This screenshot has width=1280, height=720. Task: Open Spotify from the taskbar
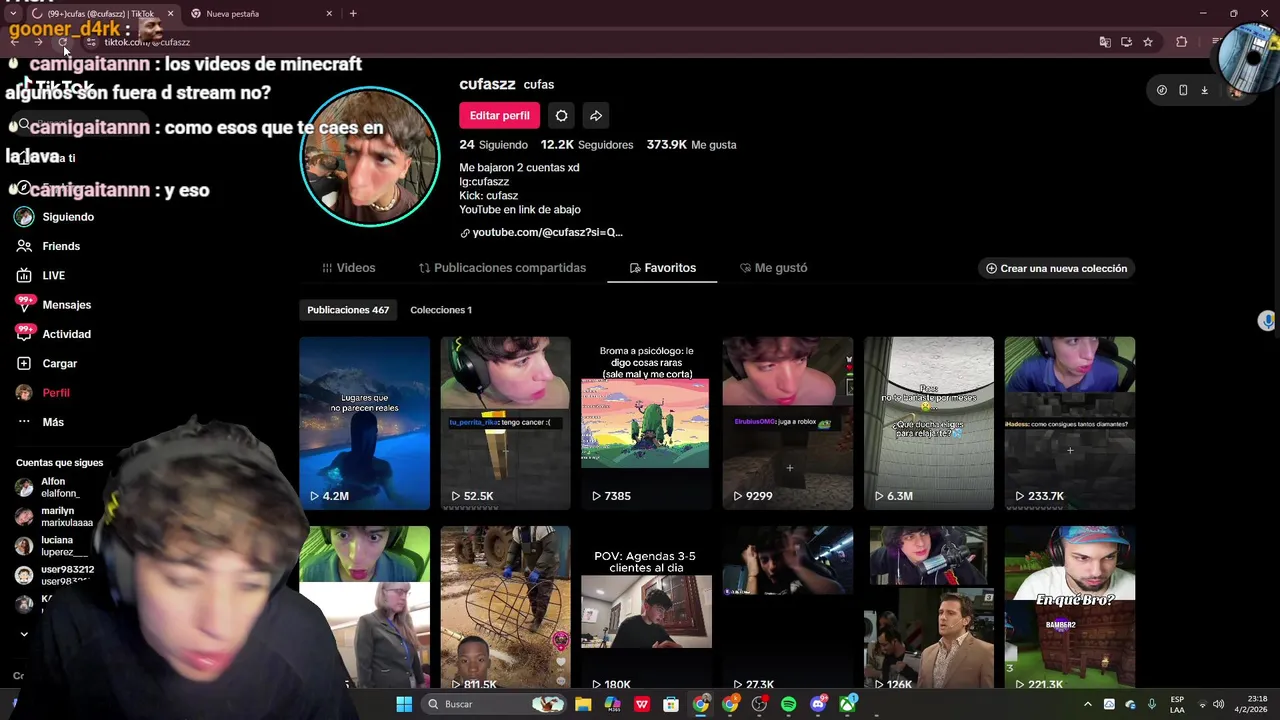pos(788,704)
